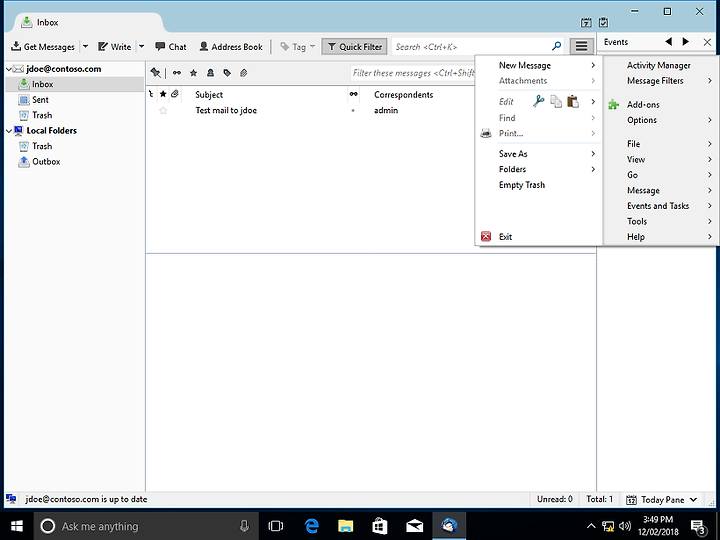
Task: Collapse the Local Folders tree
Action: (9, 131)
